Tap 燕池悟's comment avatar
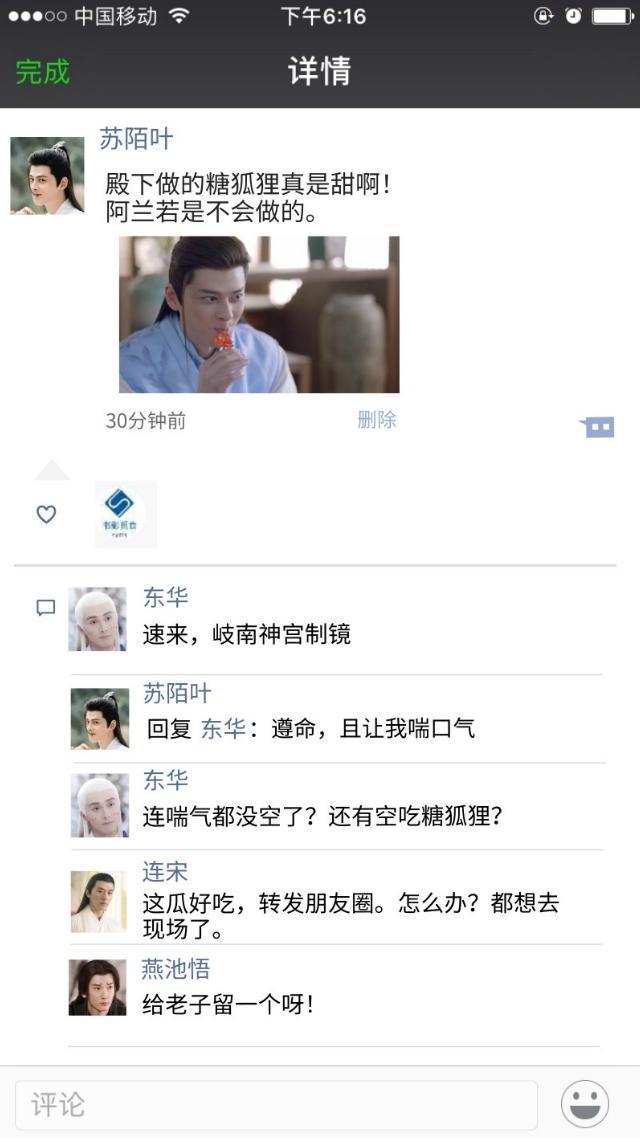Image resolution: width=640 pixels, height=1138 pixels. pos(98,987)
